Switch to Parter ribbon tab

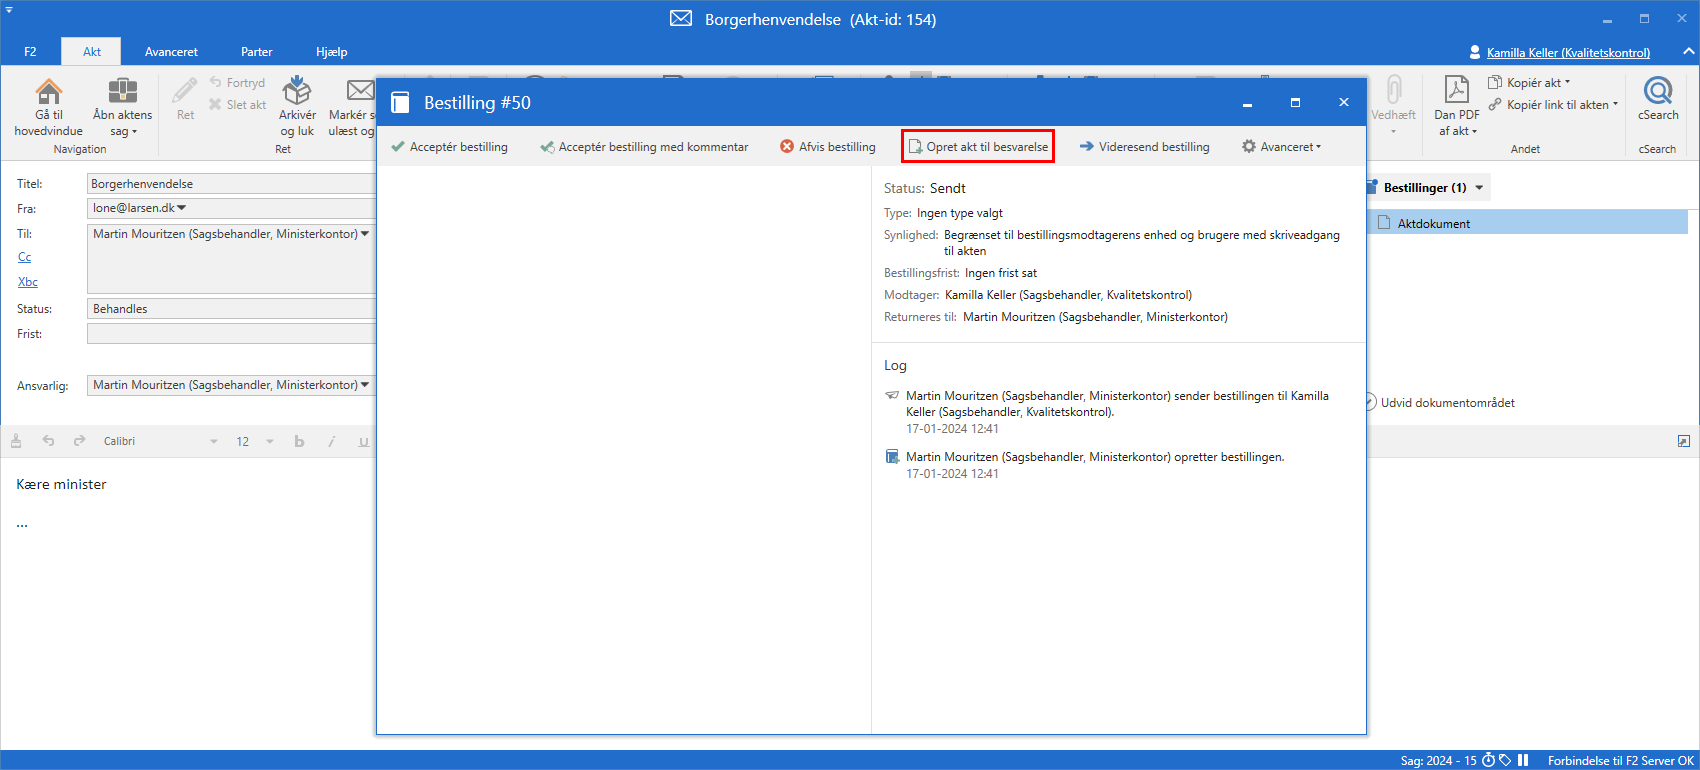point(256,52)
